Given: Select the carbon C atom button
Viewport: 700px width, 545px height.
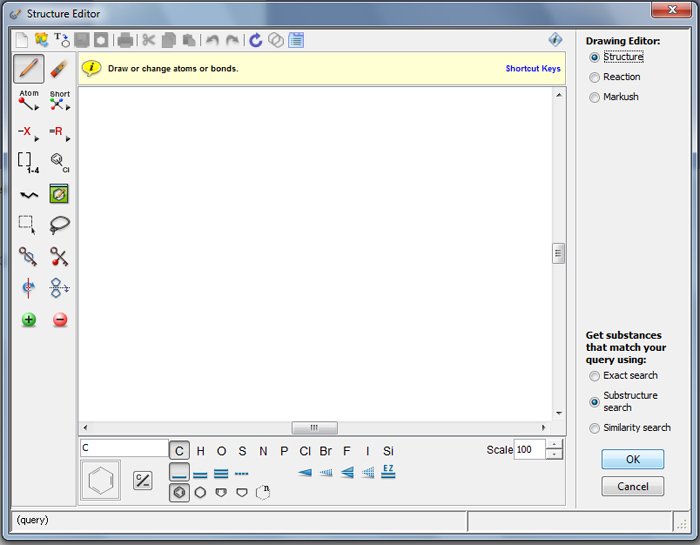Looking at the screenshot, I should click(x=179, y=451).
